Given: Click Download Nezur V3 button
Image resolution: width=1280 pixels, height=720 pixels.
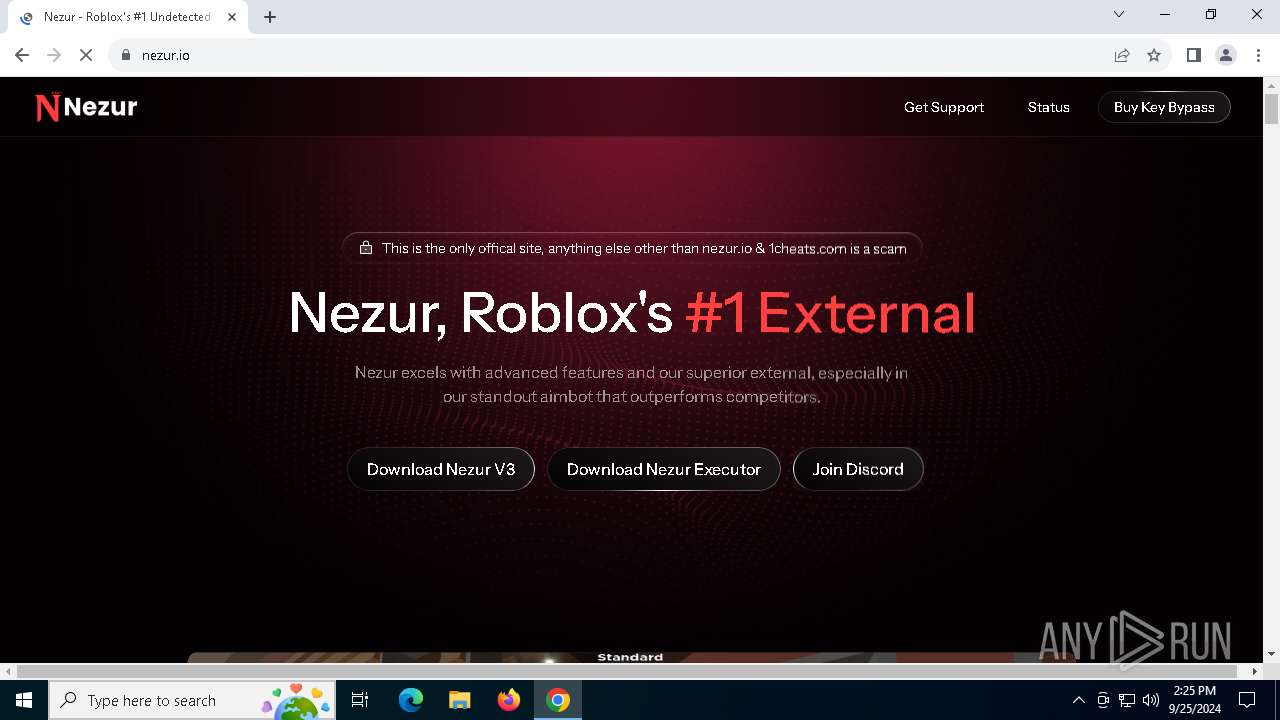Looking at the screenshot, I should 441,469.
